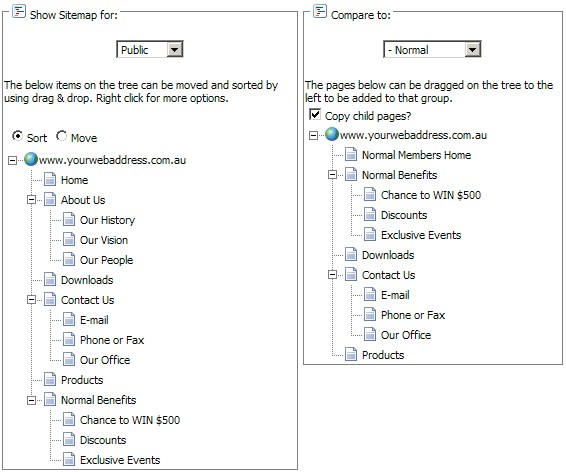The image size is (566, 472).
Task: Select Downloads page in the left tree
Action: [x=87, y=280]
